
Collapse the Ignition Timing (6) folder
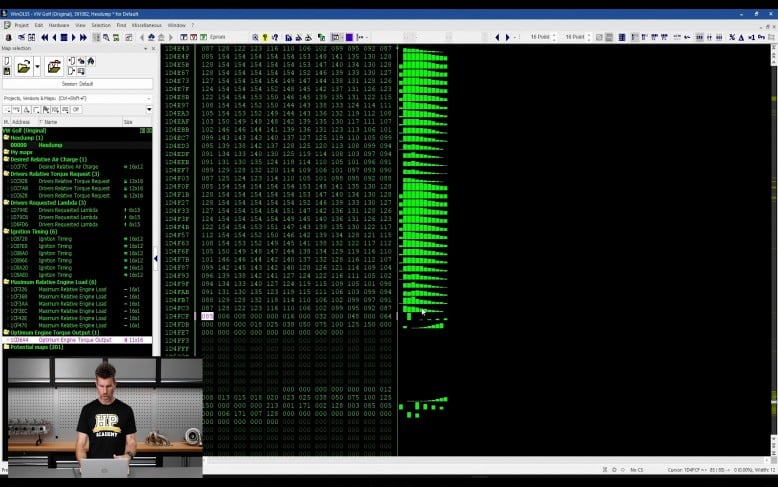pyautogui.click(x=6, y=232)
